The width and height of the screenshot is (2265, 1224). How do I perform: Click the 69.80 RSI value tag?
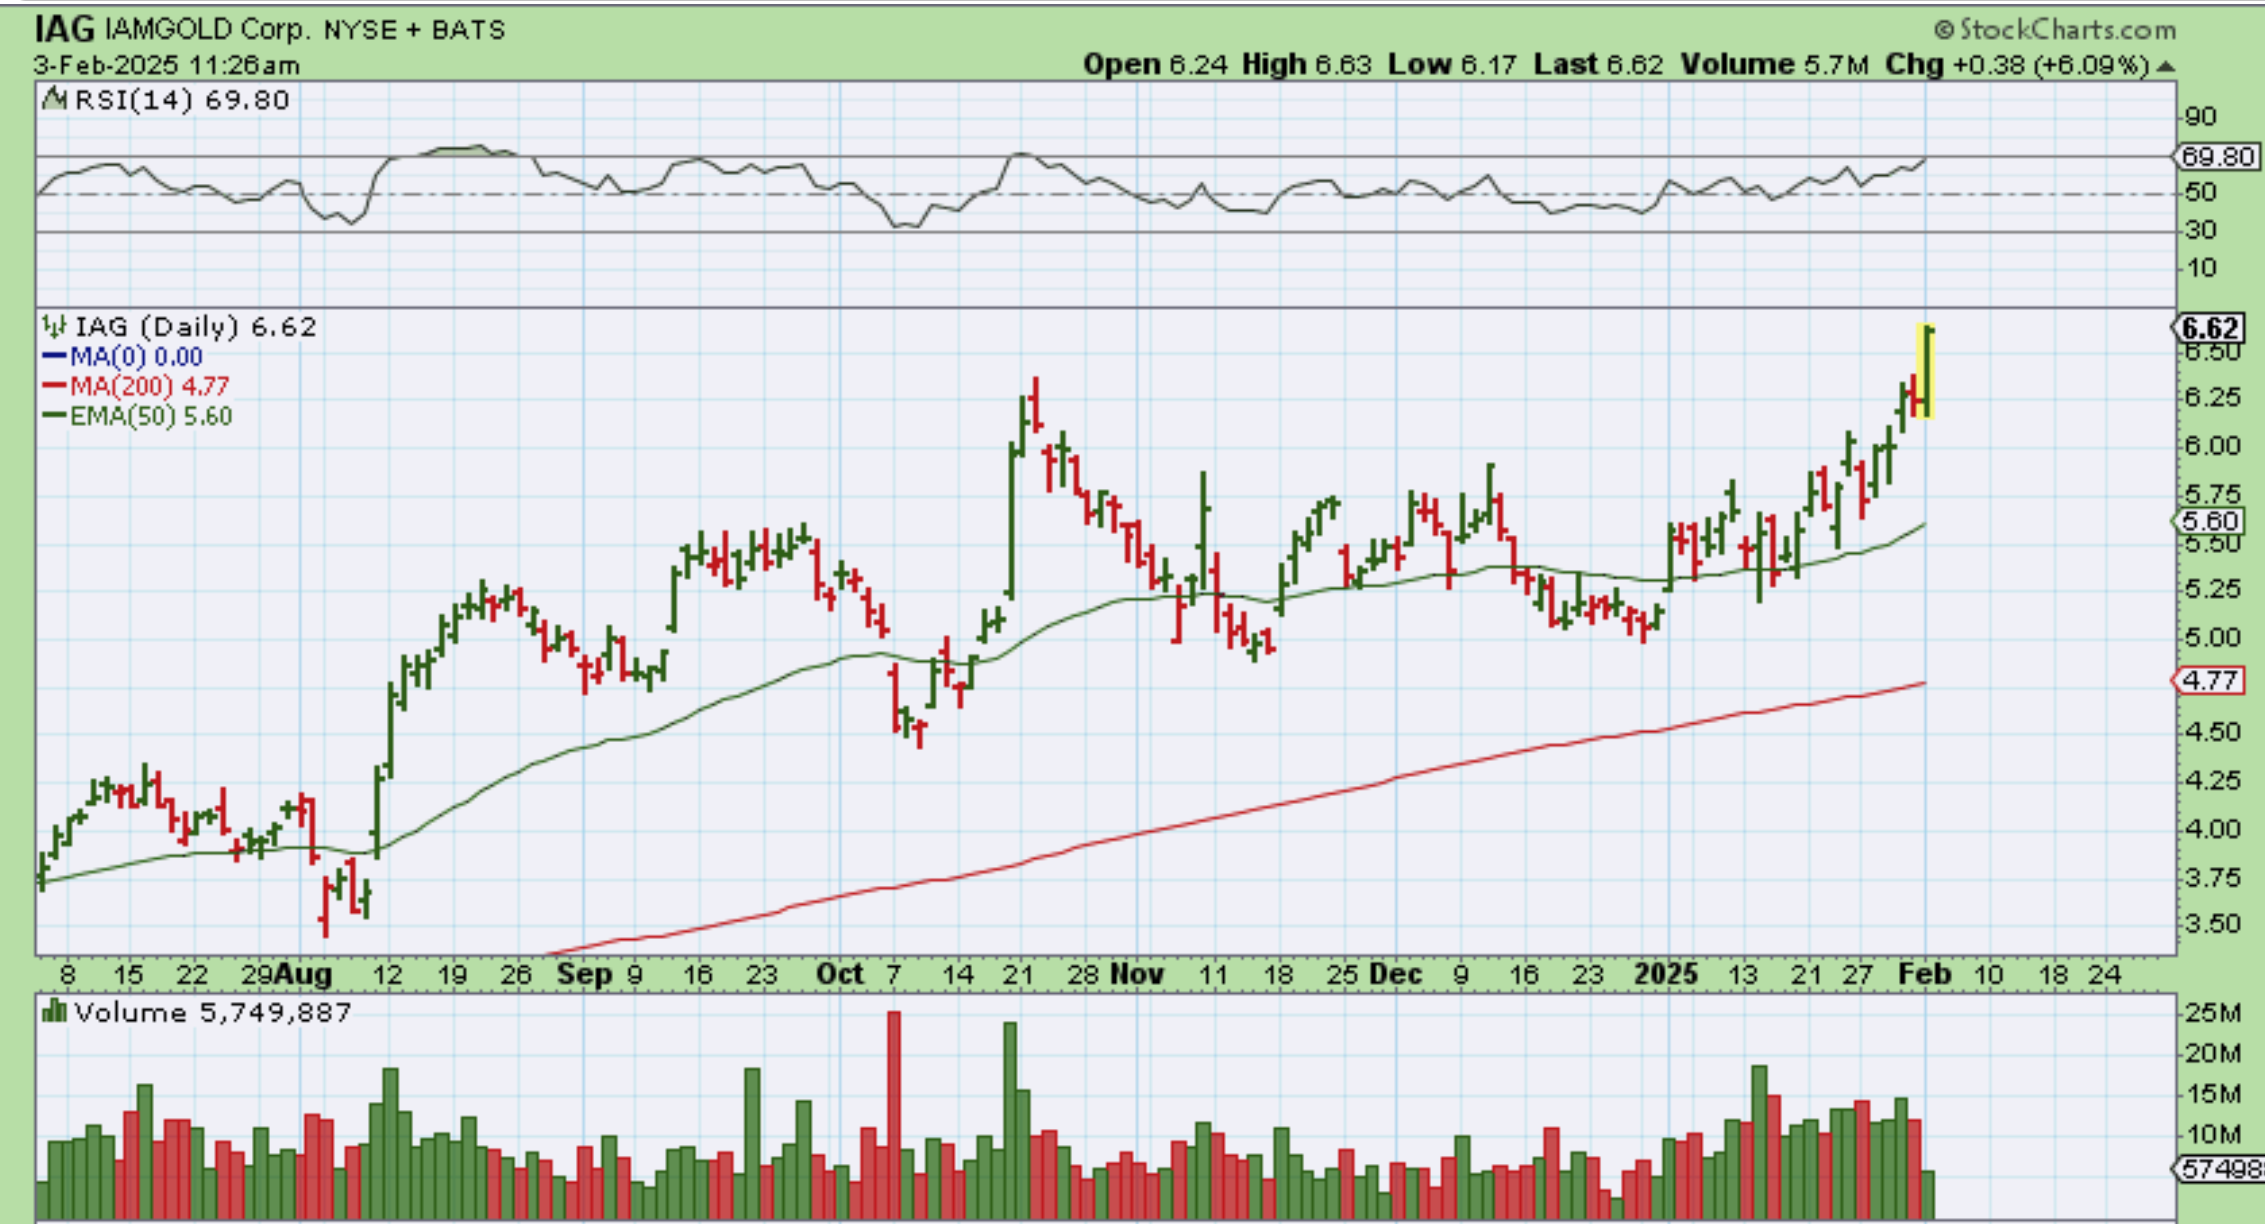coord(2216,157)
